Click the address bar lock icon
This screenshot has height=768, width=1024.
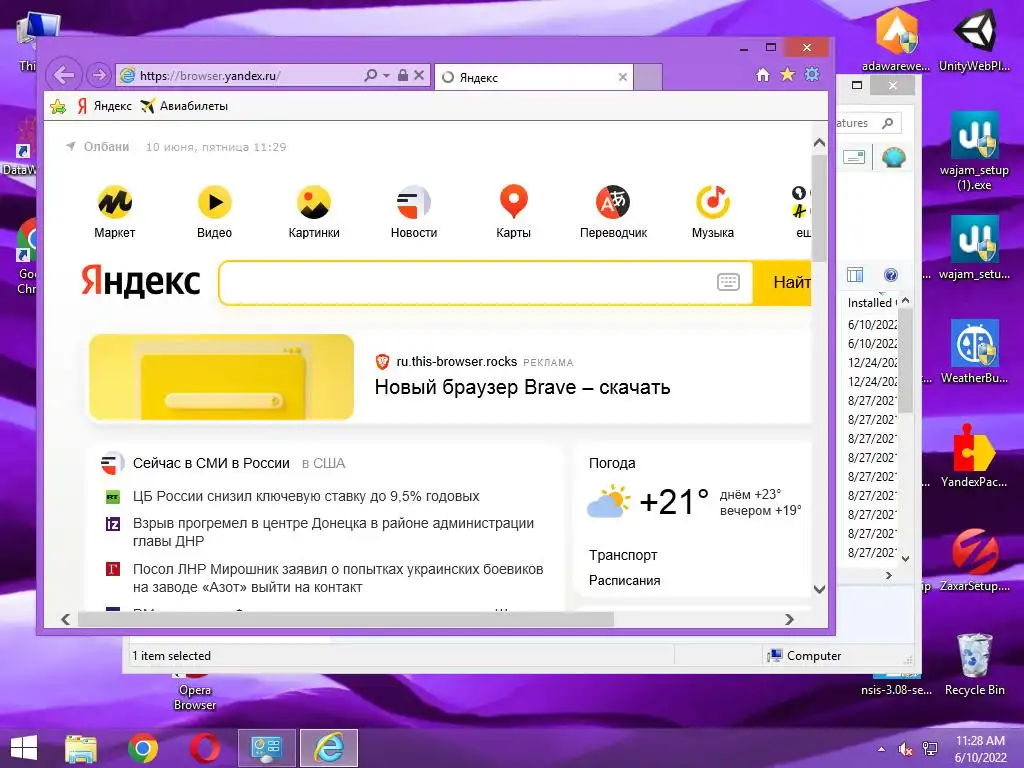403,76
